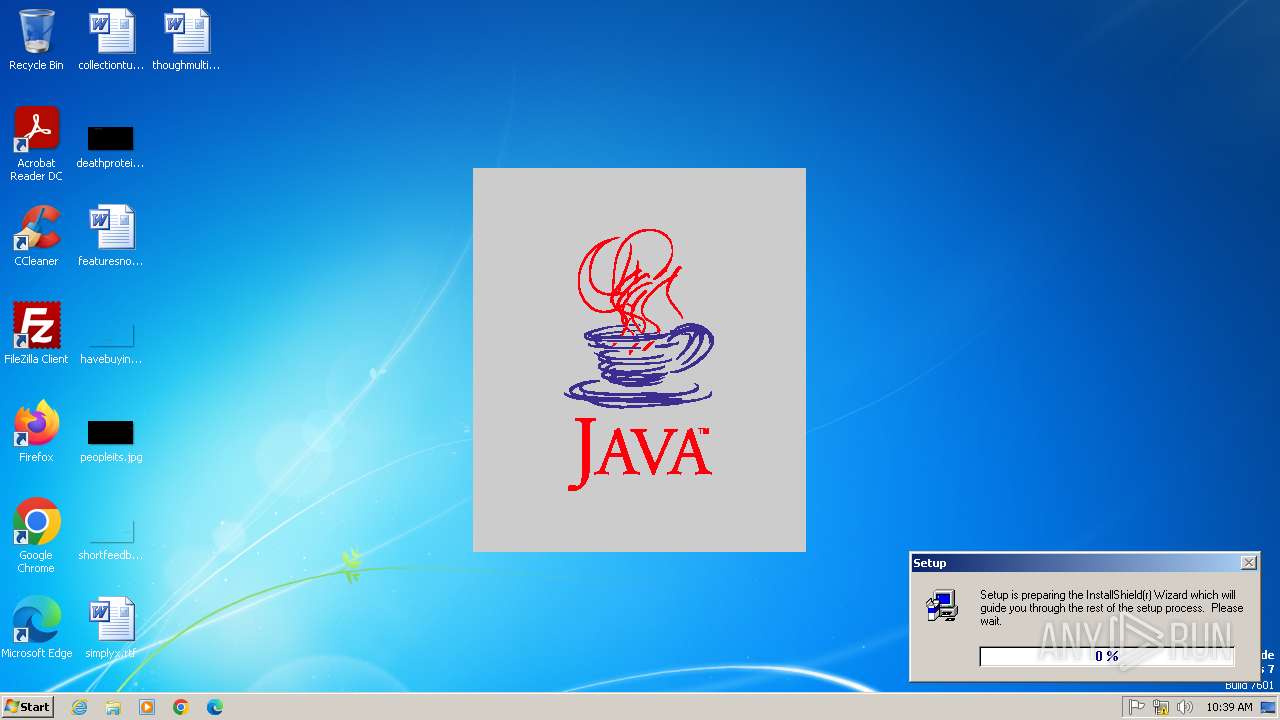Viewport: 1280px width, 720px height.
Task: Click the Setup progress bar at 0%
Action: tap(1107, 656)
